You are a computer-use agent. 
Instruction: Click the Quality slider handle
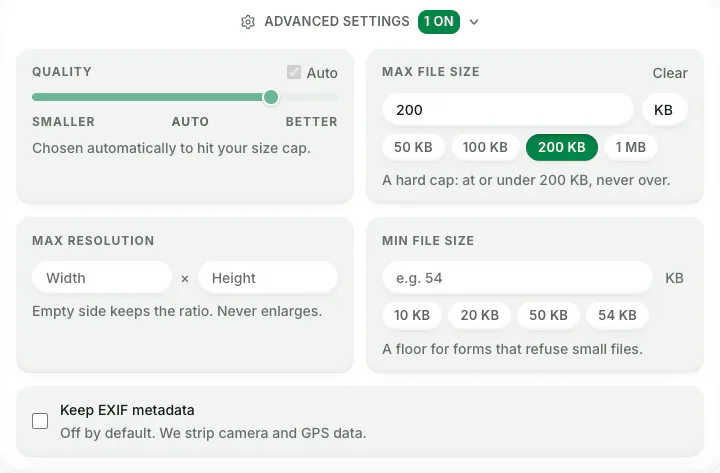(x=271, y=97)
